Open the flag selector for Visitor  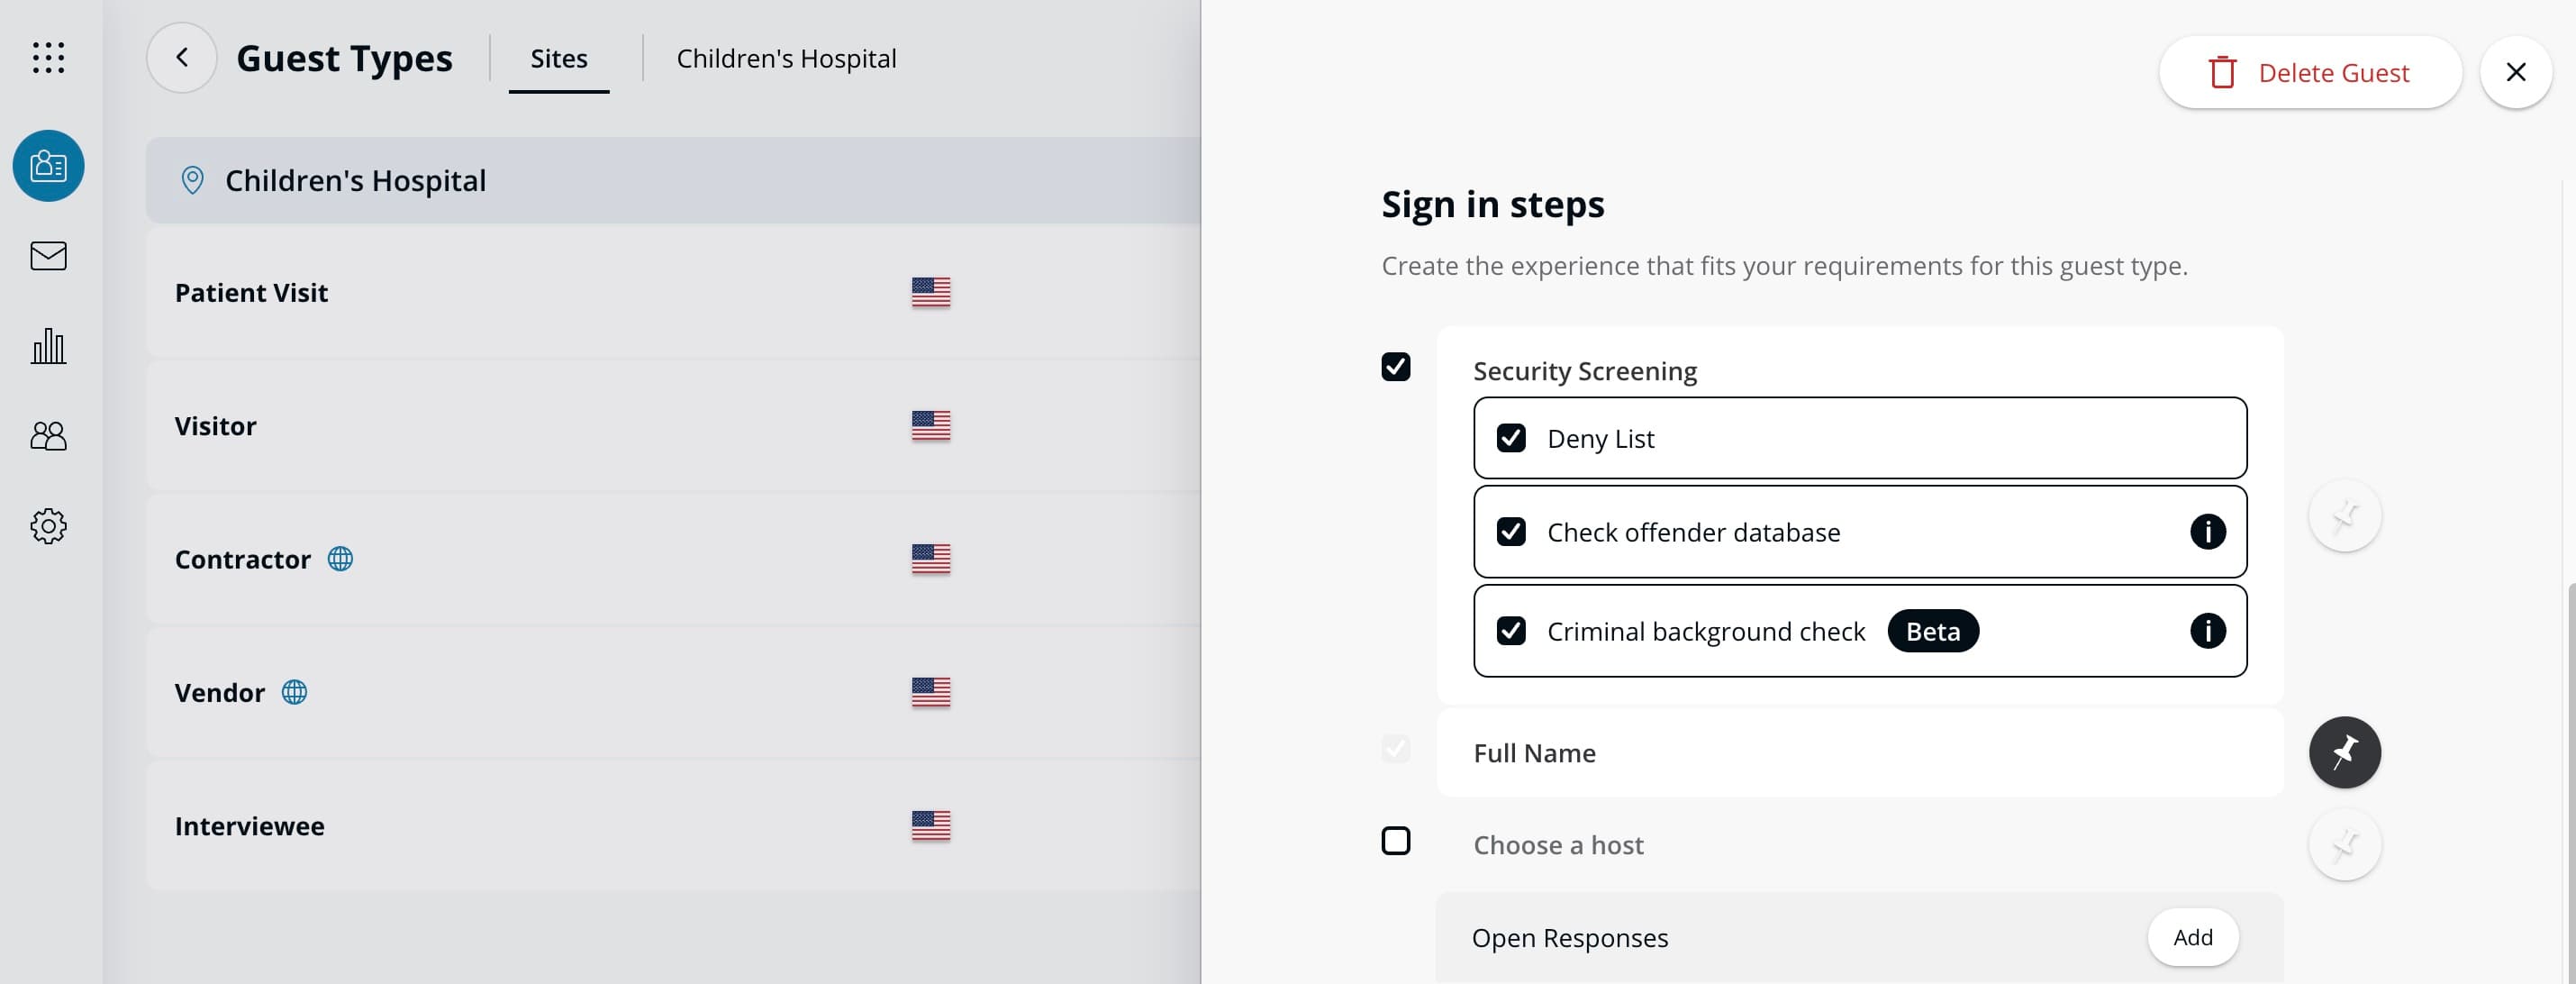click(x=930, y=425)
